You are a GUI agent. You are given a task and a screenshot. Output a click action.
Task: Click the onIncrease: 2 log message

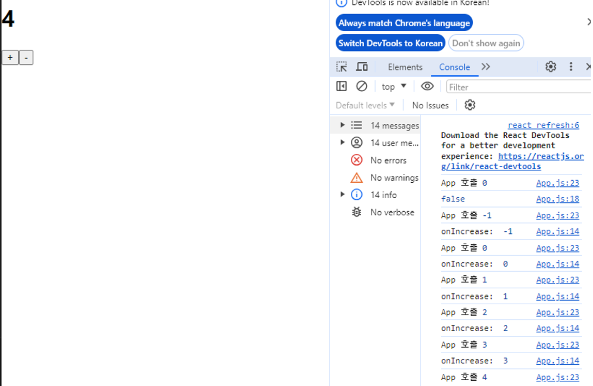click(474, 329)
